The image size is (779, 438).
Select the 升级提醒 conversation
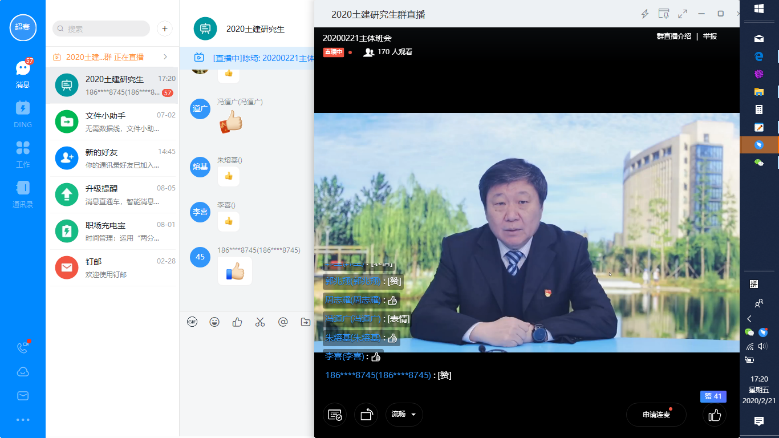(x=112, y=195)
